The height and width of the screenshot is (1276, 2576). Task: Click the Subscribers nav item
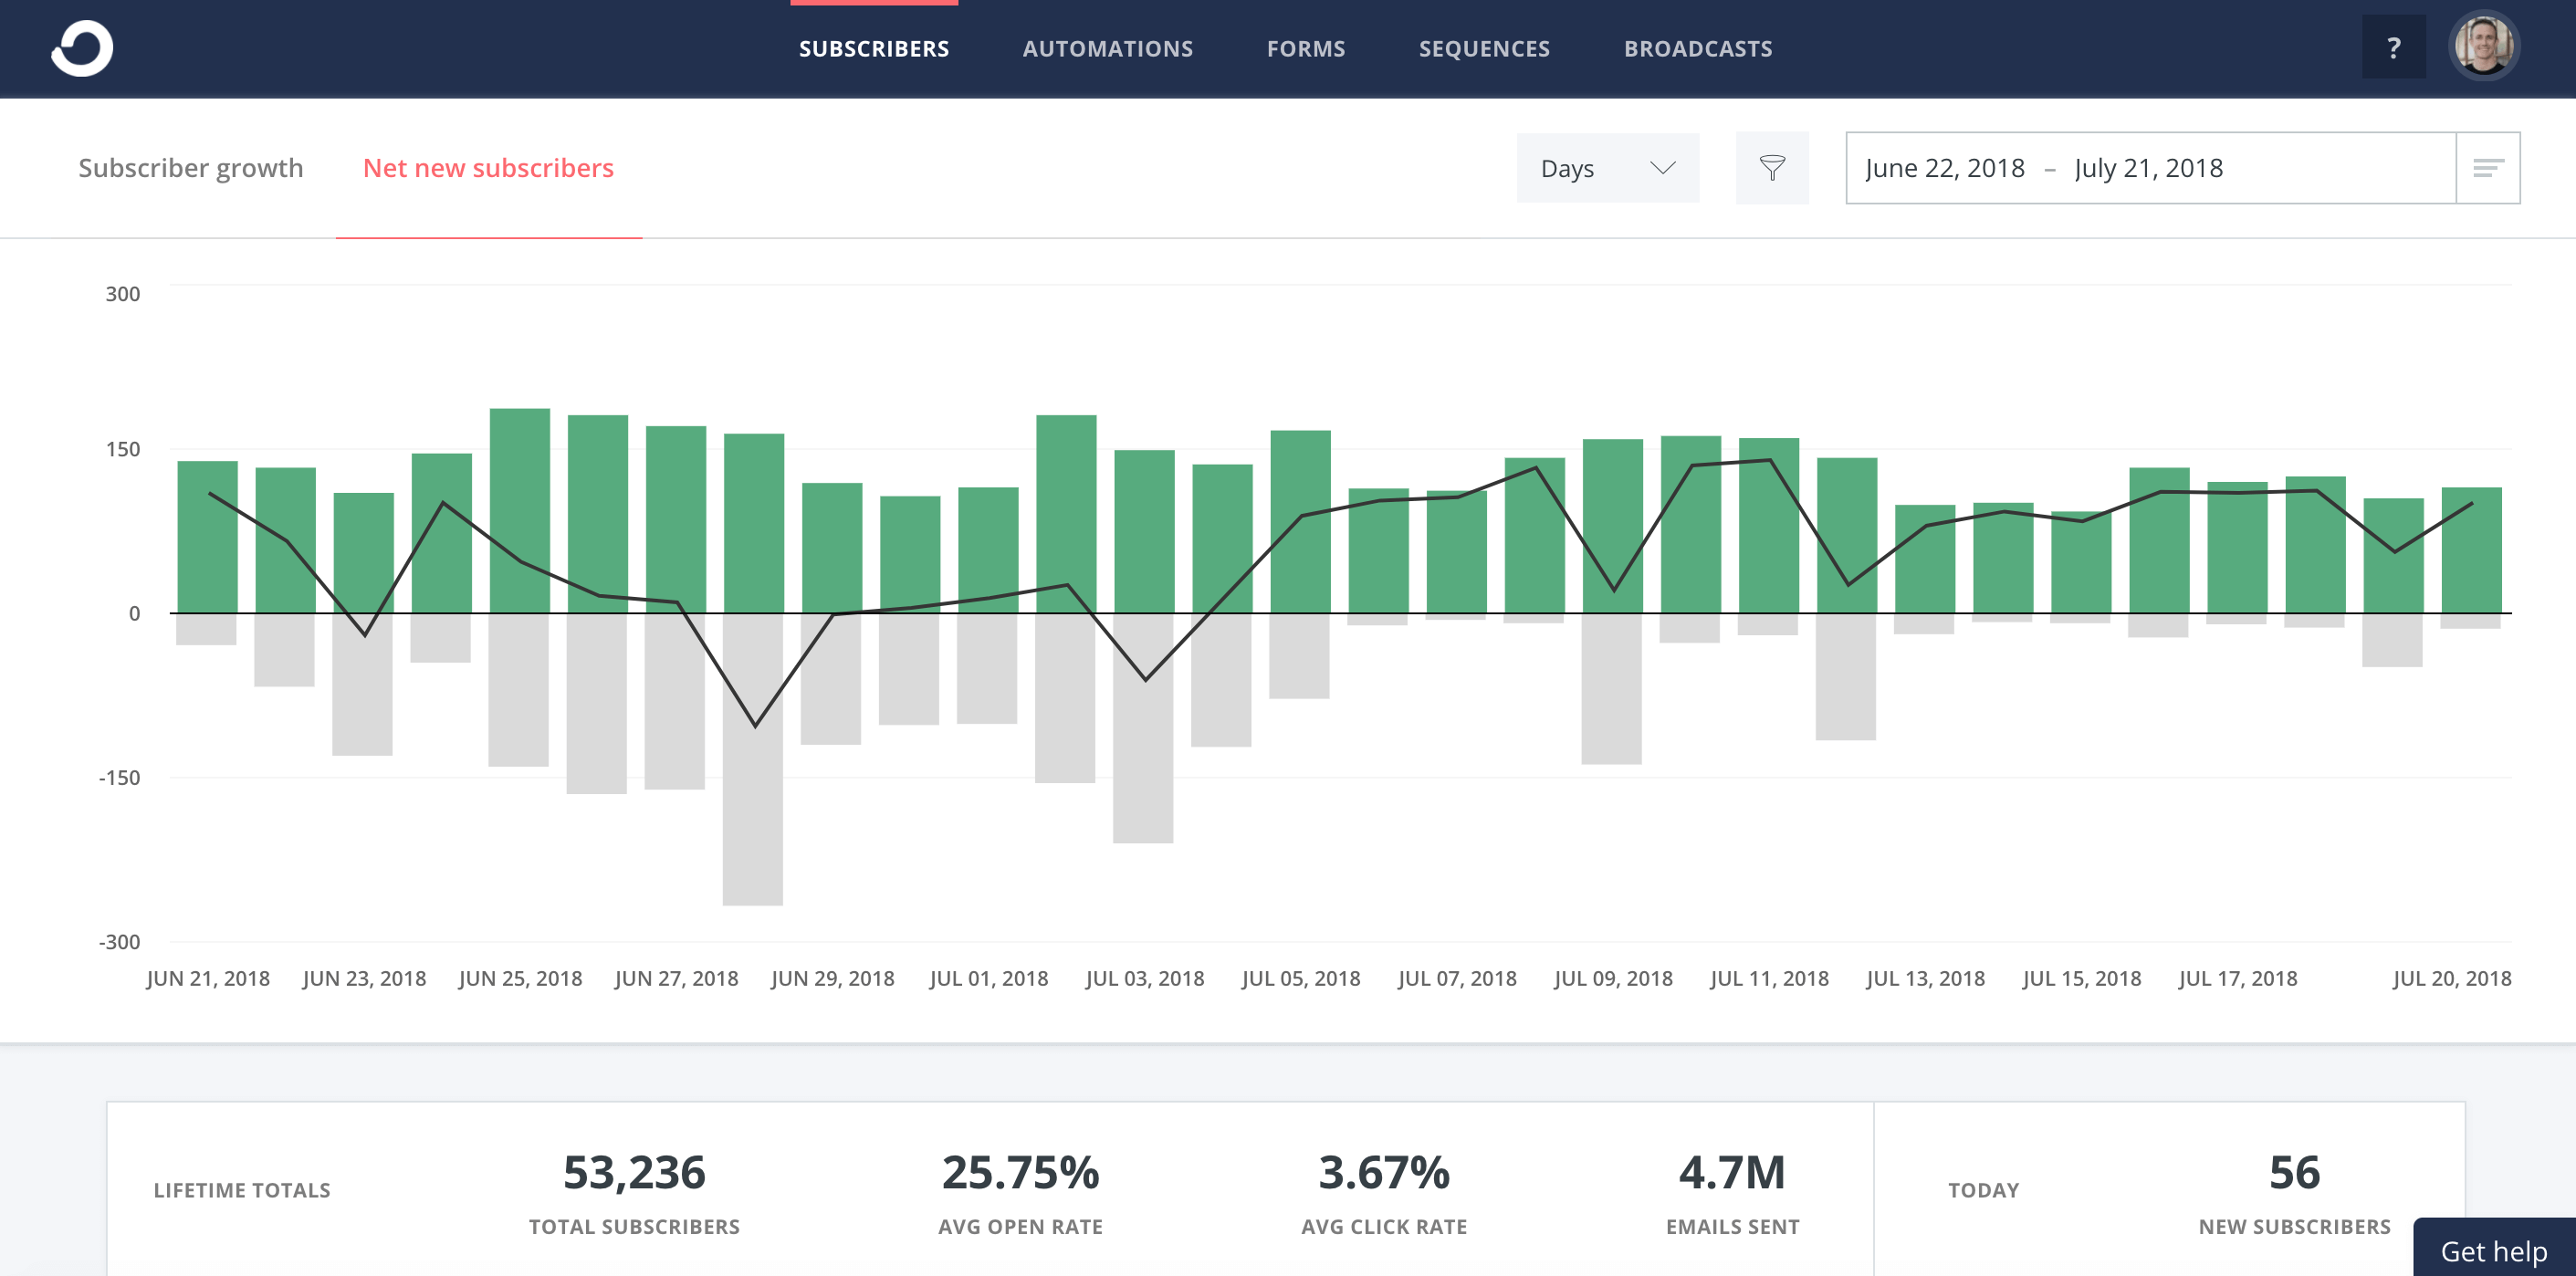873,48
